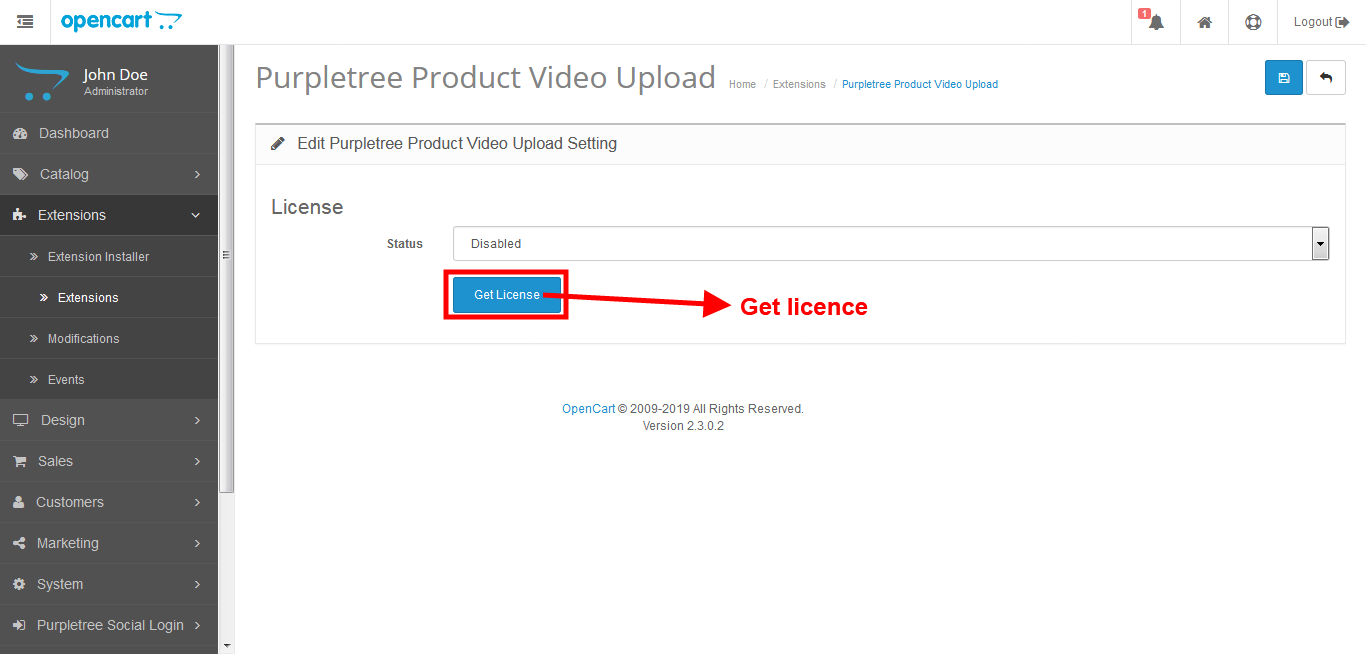Open the OpenCart footer link
The height and width of the screenshot is (654, 1366).
point(588,409)
